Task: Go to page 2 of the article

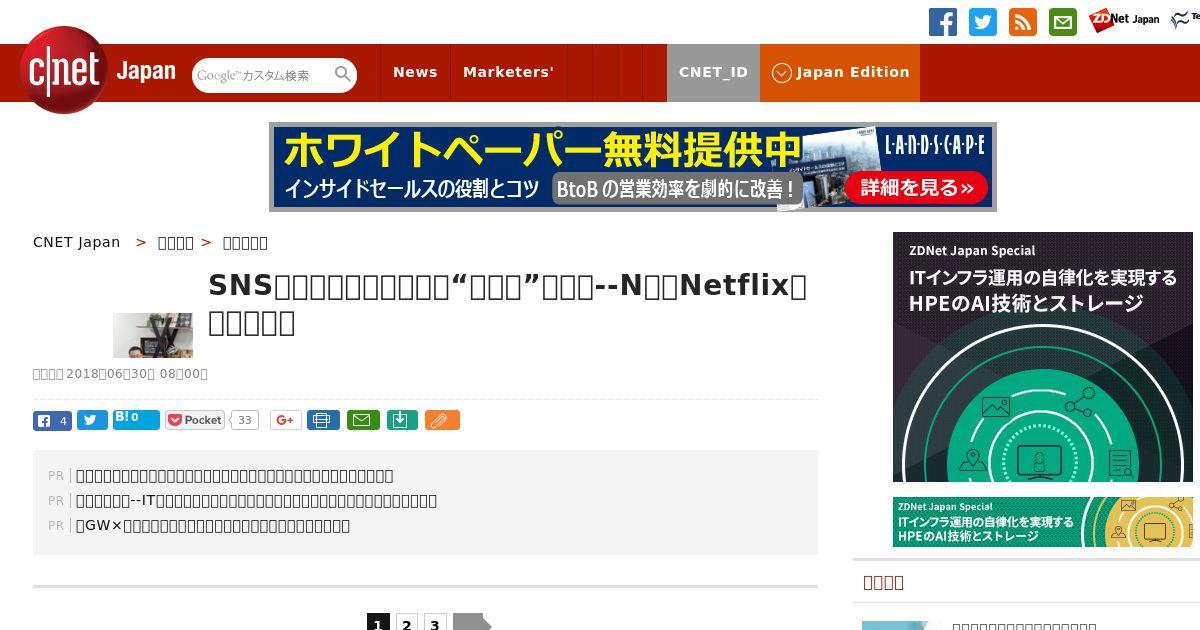Action: [407, 623]
